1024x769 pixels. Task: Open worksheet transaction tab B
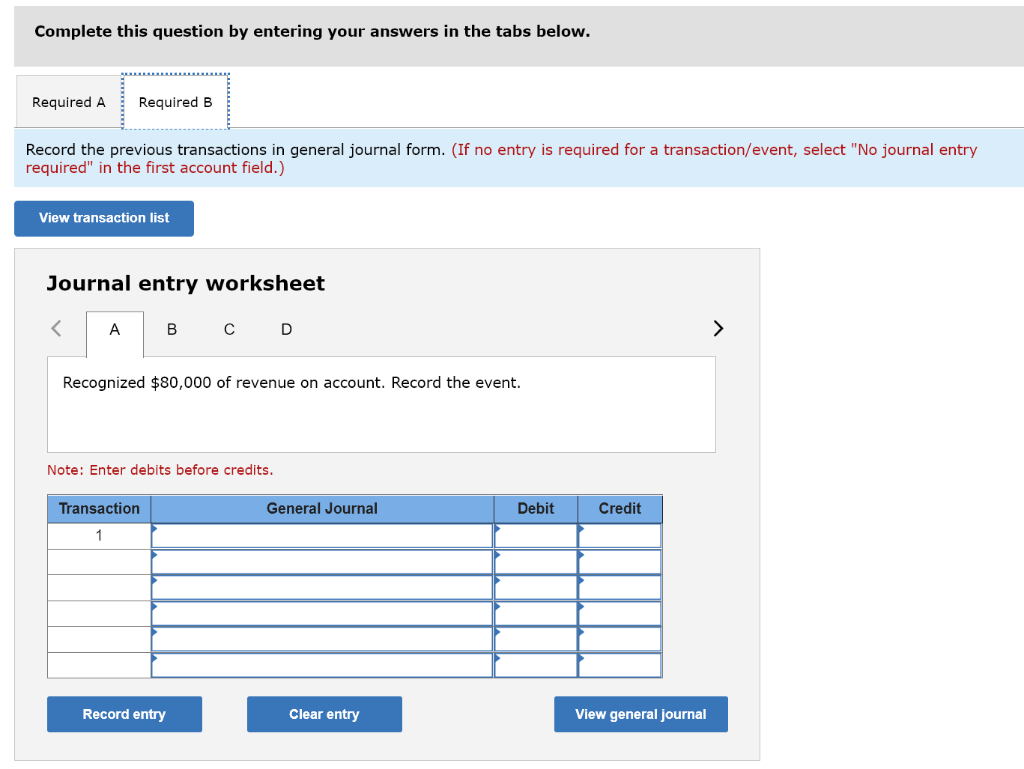coord(171,330)
